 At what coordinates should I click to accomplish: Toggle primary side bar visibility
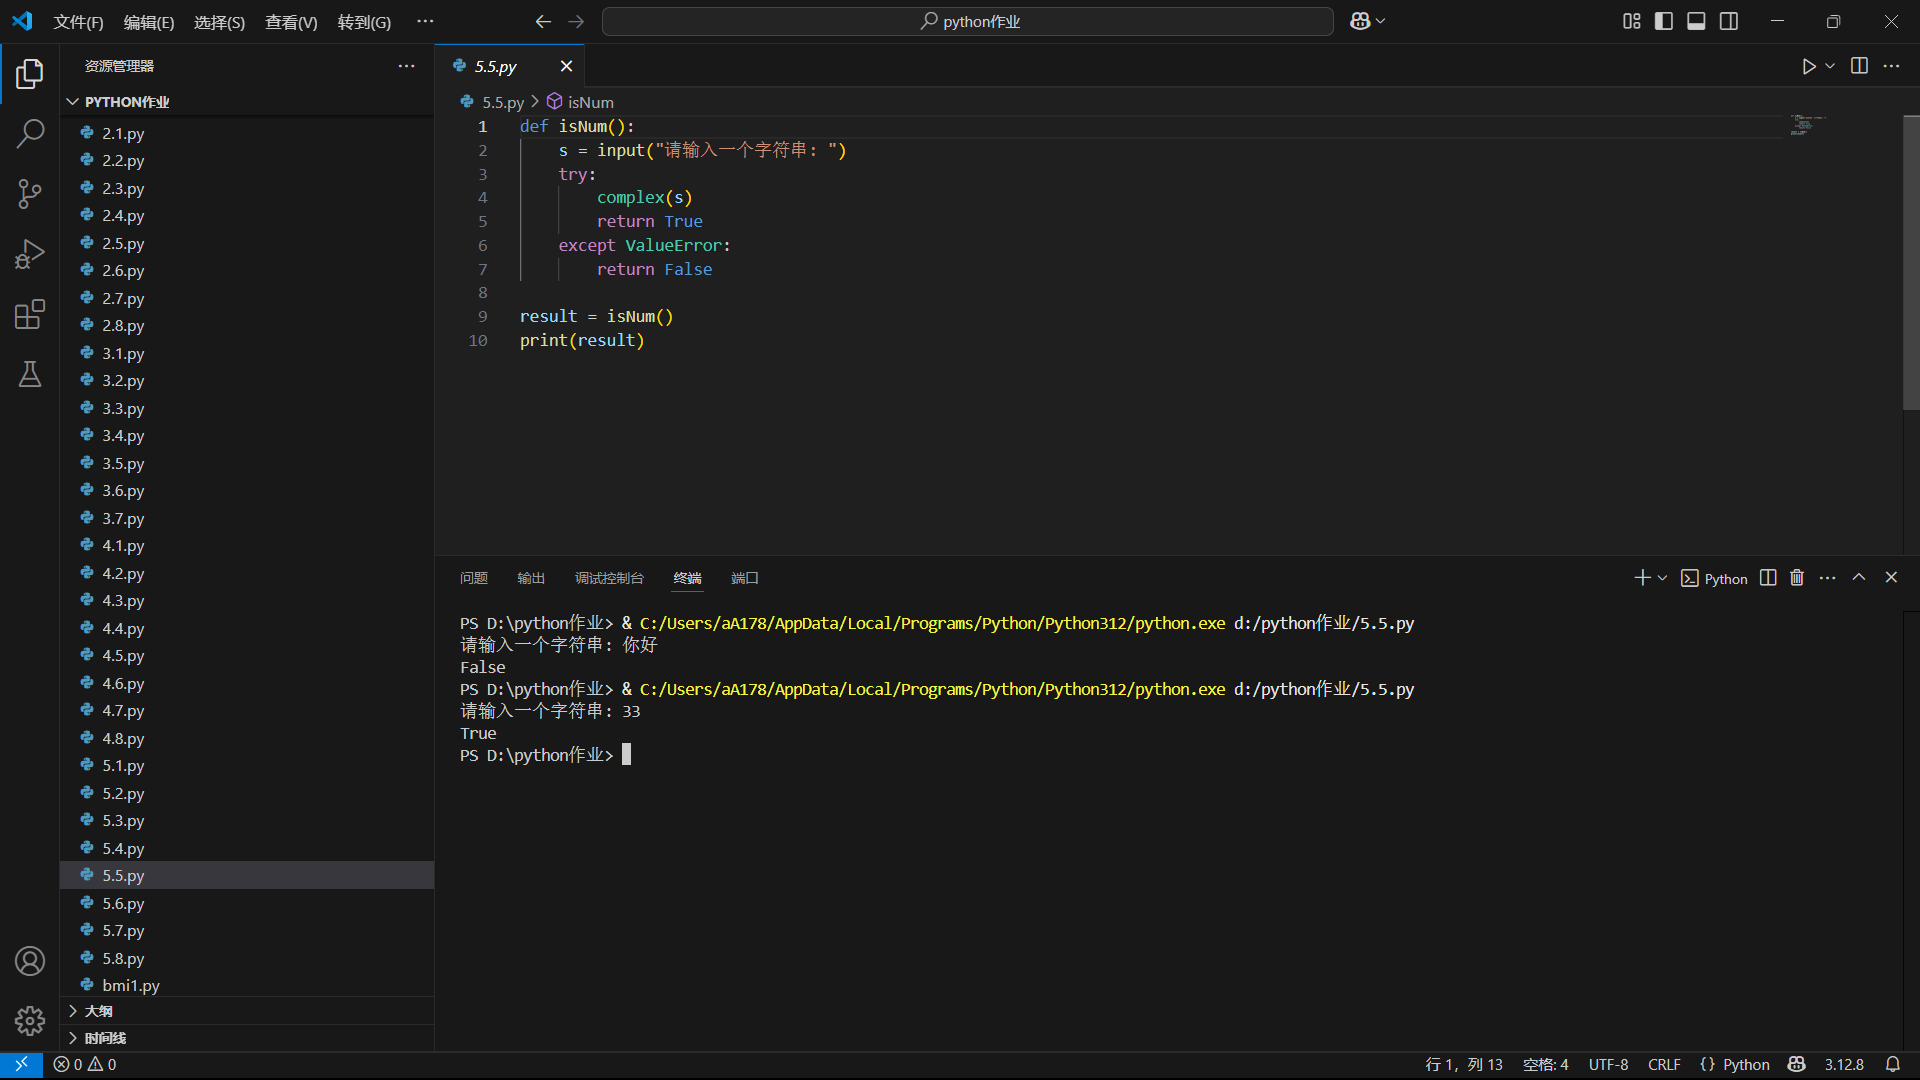(1664, 21)
